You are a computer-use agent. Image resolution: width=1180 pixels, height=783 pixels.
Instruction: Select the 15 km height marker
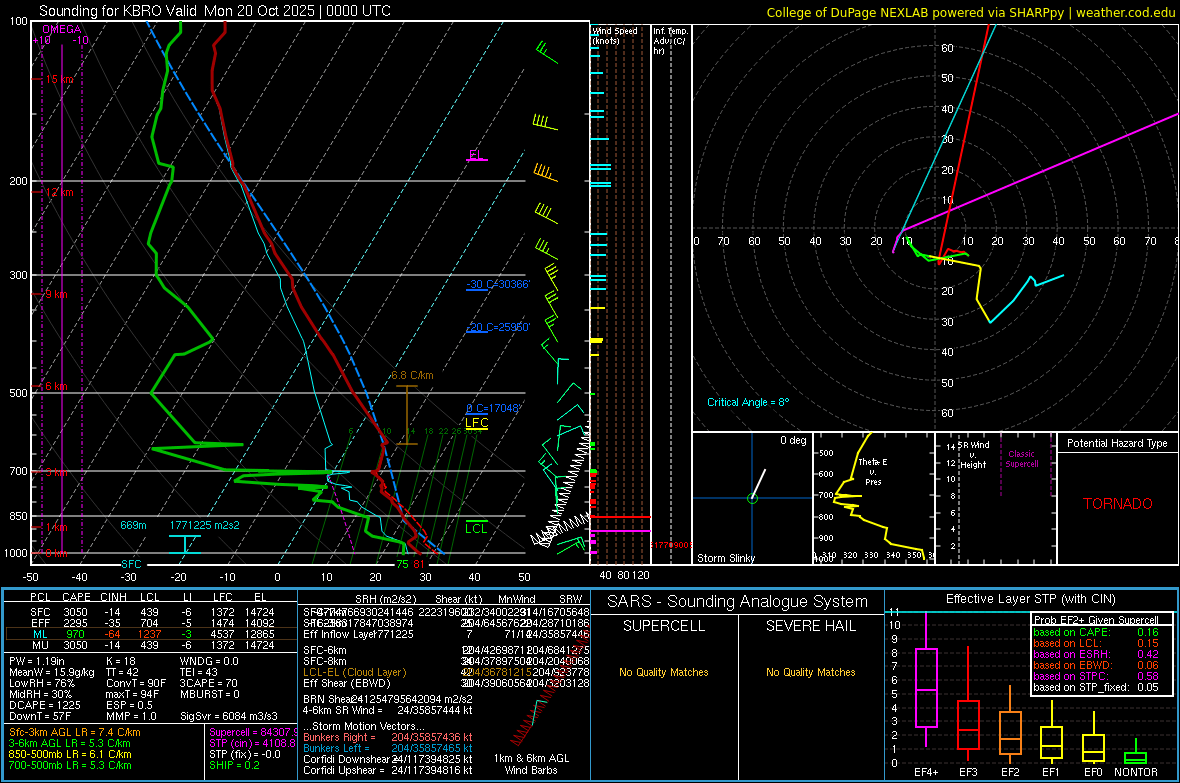(x=59, y=79)
